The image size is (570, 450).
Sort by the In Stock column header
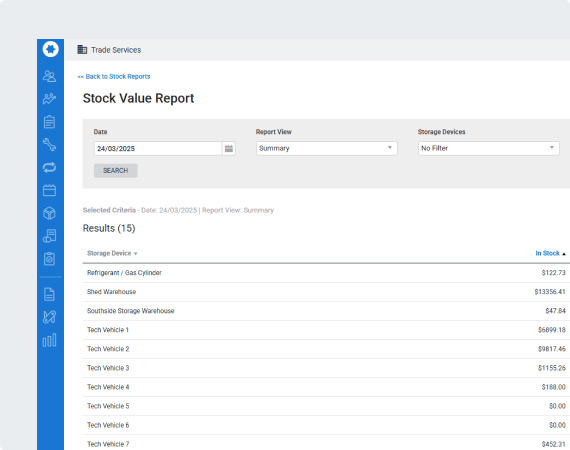click(x=550, y=253)
